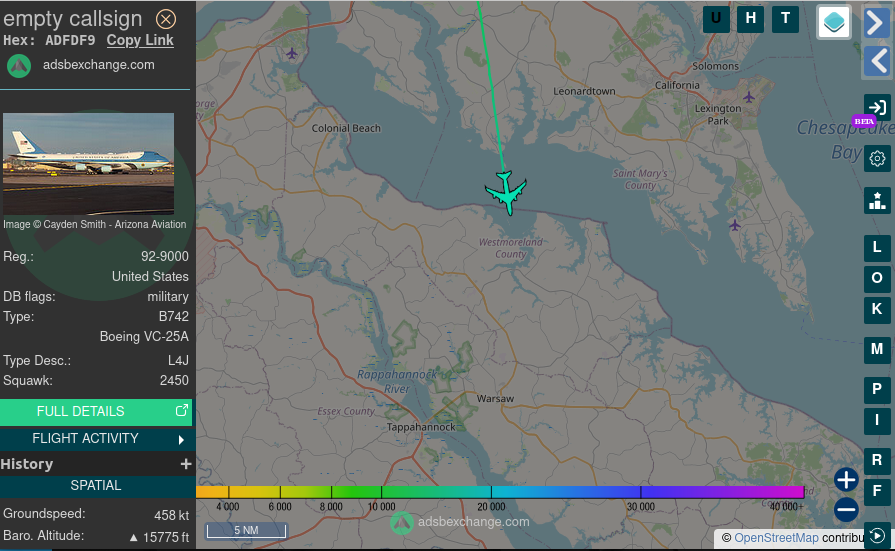Open the statistics podium icon
Viewport: 895px width, 551px height.
coord(877,200)
